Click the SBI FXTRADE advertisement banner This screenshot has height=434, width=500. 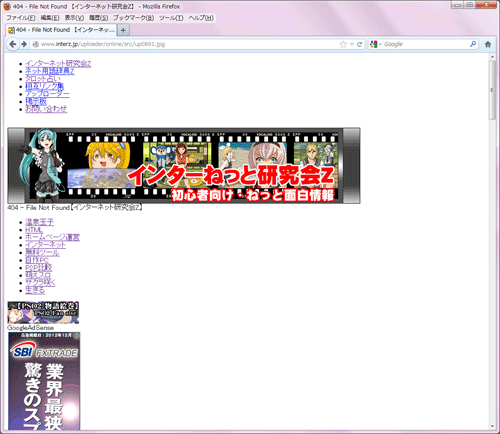(44, 381)
